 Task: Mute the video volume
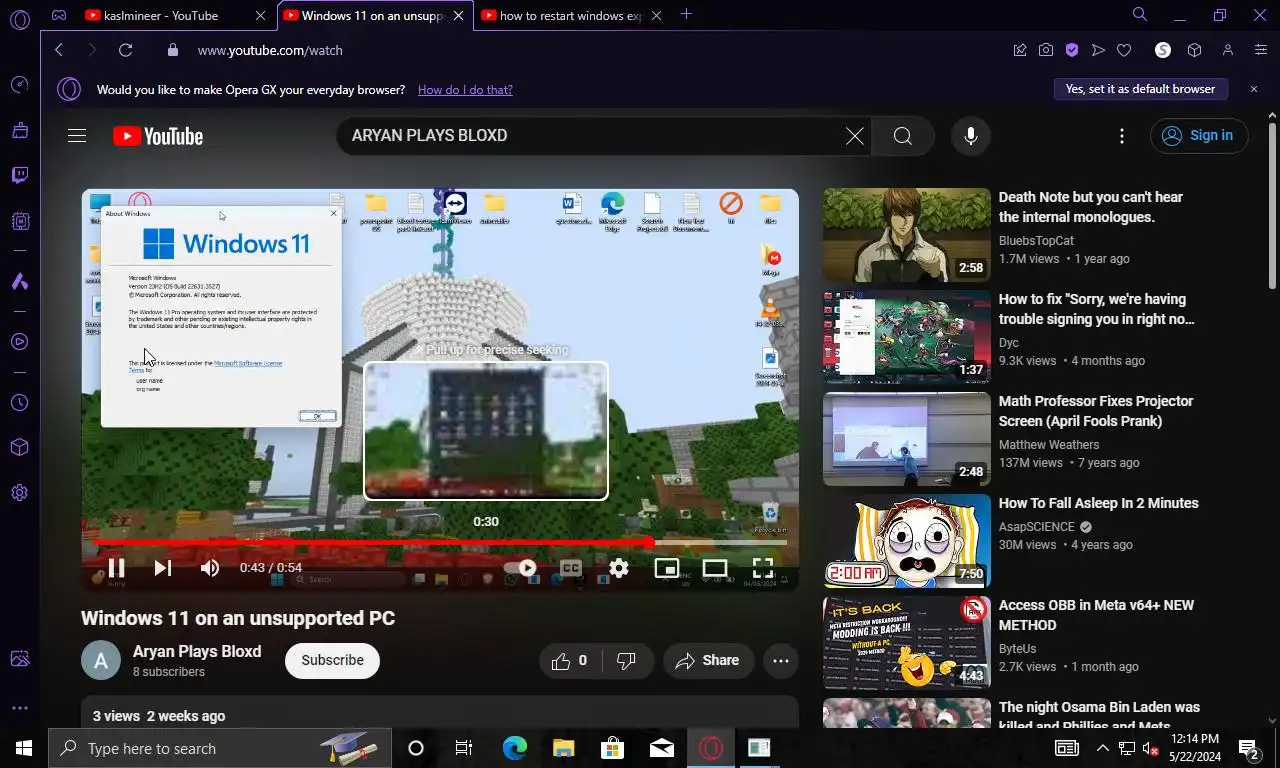(x=210, y=568)
